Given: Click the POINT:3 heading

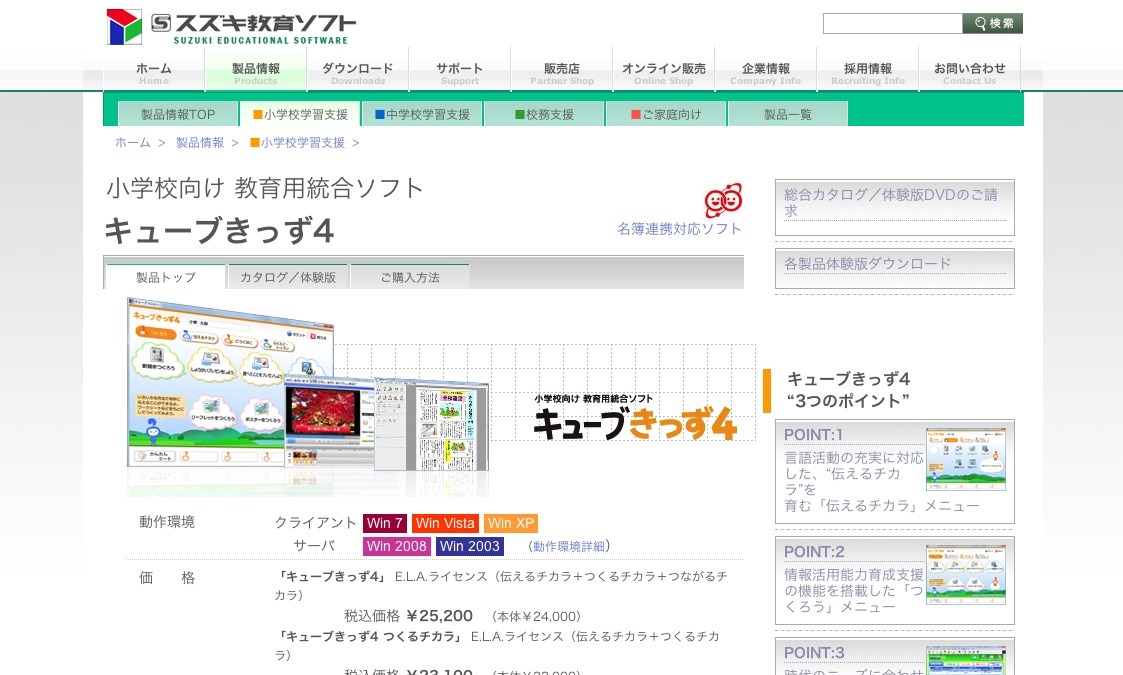Looking at the screenshot, I should 814,653.
